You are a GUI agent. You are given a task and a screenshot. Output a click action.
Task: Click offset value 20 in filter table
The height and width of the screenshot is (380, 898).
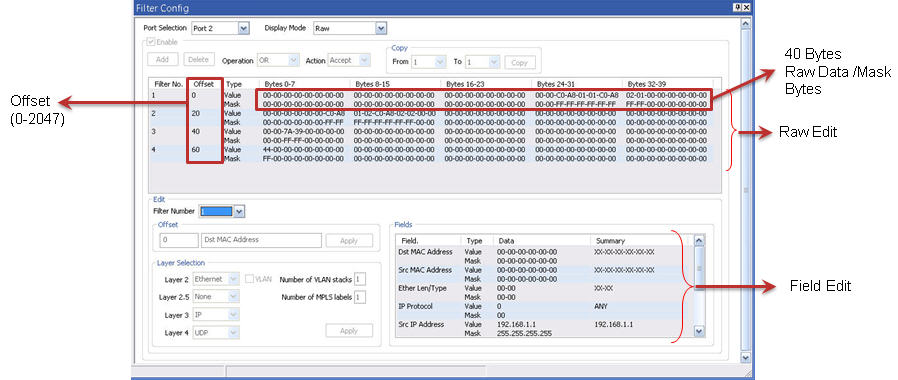pos(196,113)
